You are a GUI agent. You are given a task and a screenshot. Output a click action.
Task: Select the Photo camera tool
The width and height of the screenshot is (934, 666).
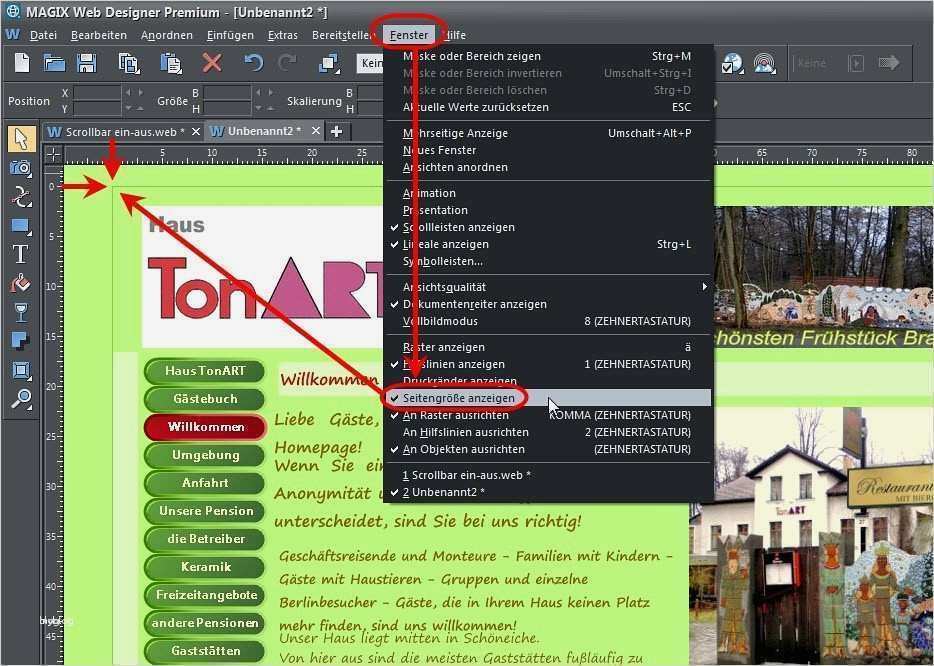(20, 167)
